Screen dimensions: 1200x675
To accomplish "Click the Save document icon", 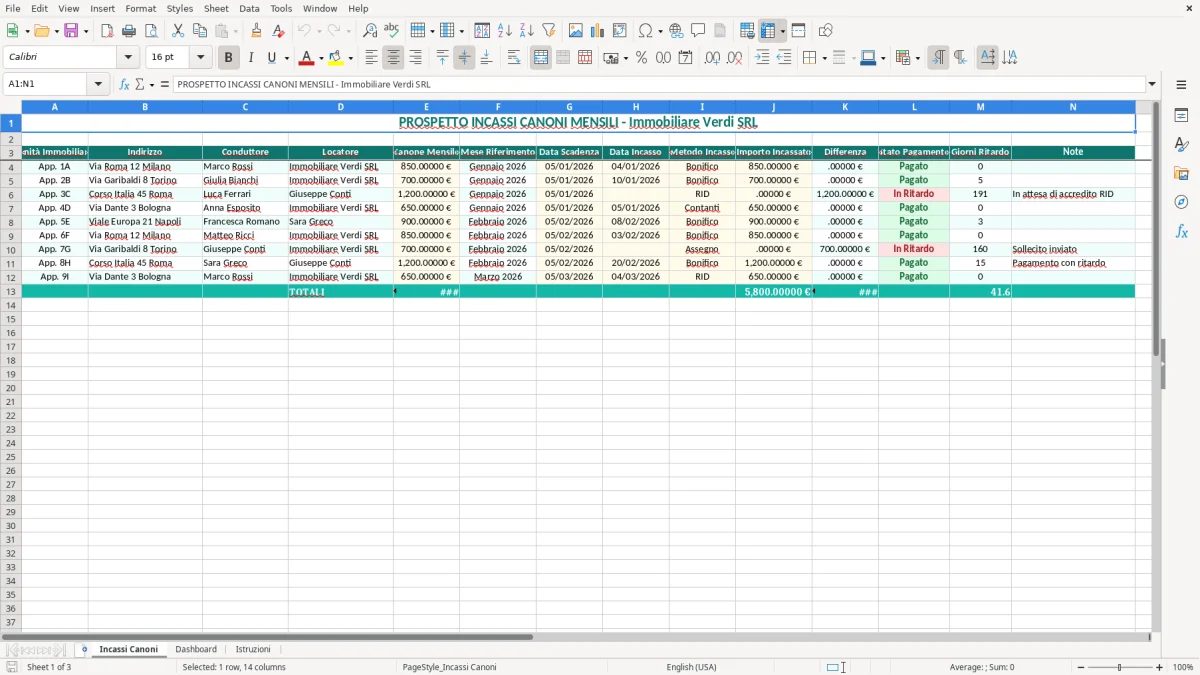I will (71, 31).
